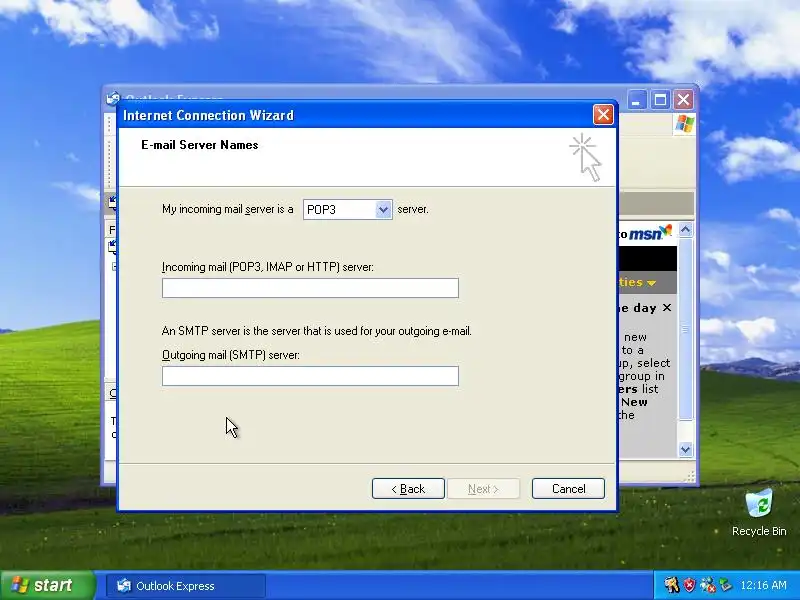The height and width of the screenshot is (600, 800).
Task: Click the resize grip of Outlook Express window
Action: 690,477
